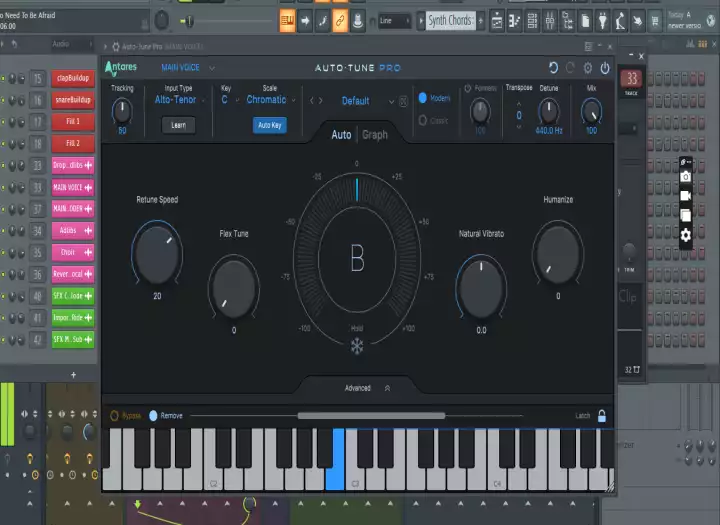Screen dimensions: 720x525
Task: Mute the clapBuildup channel LED
Action: tap(3, 79)
